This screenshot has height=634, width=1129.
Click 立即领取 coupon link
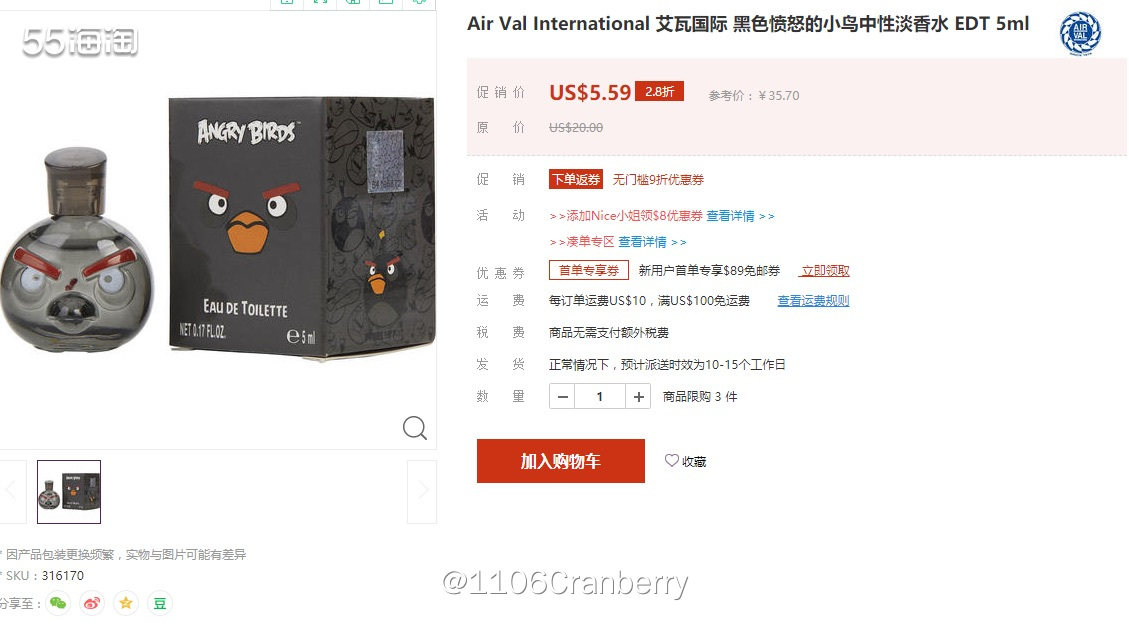pos(825,271)
